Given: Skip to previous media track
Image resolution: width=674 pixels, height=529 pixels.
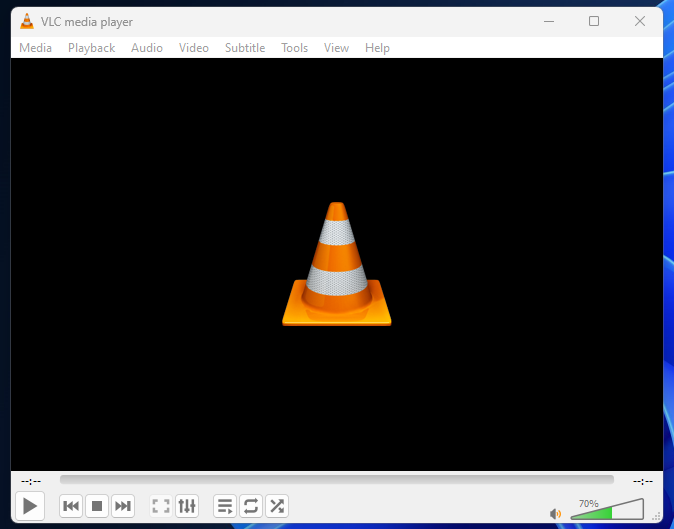Looking at the screenshot, I should pyautogui.click(x=71, y=506).
